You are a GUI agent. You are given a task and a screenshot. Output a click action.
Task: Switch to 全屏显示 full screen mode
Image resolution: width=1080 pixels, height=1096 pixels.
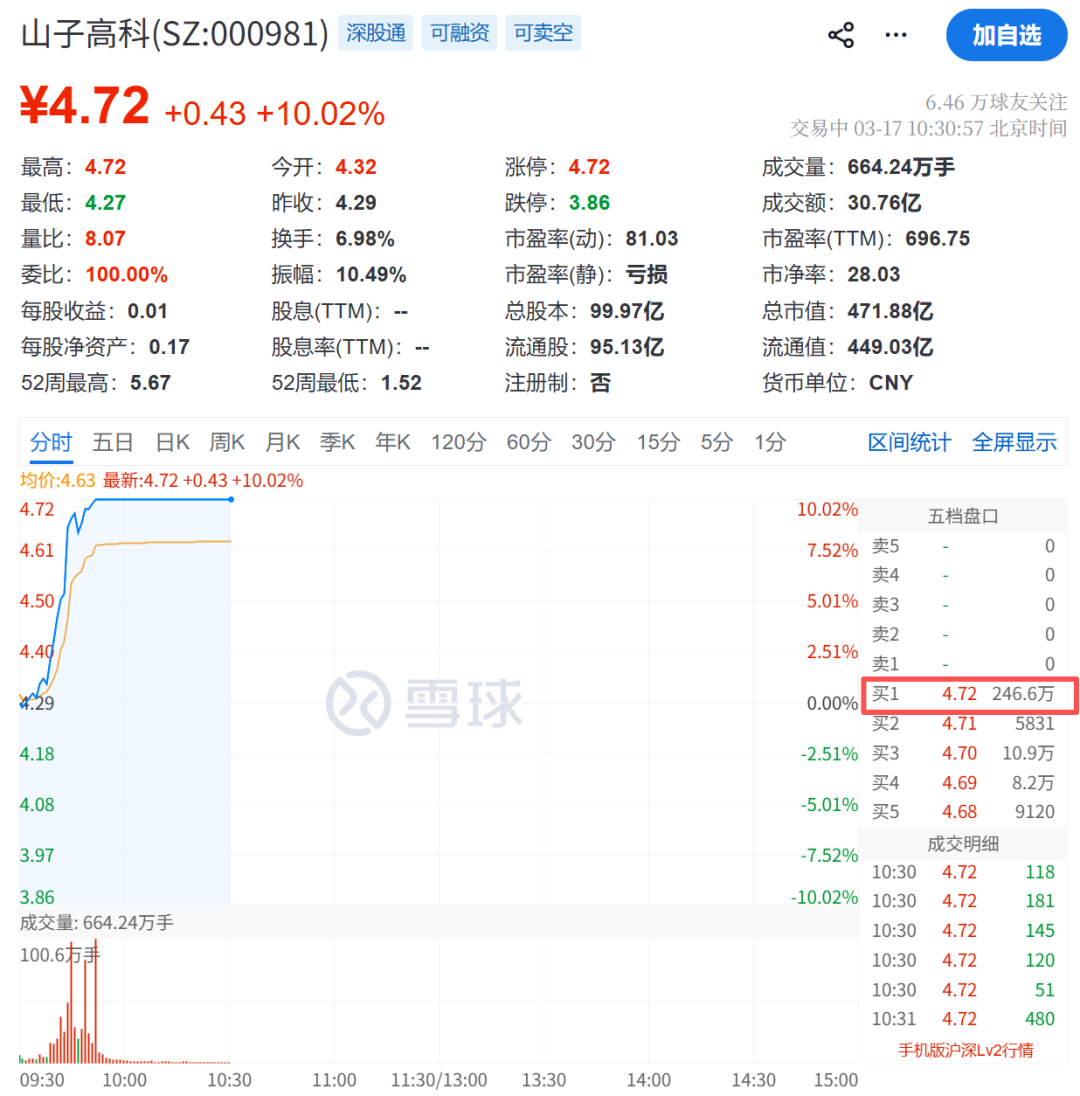(1014, 442)
